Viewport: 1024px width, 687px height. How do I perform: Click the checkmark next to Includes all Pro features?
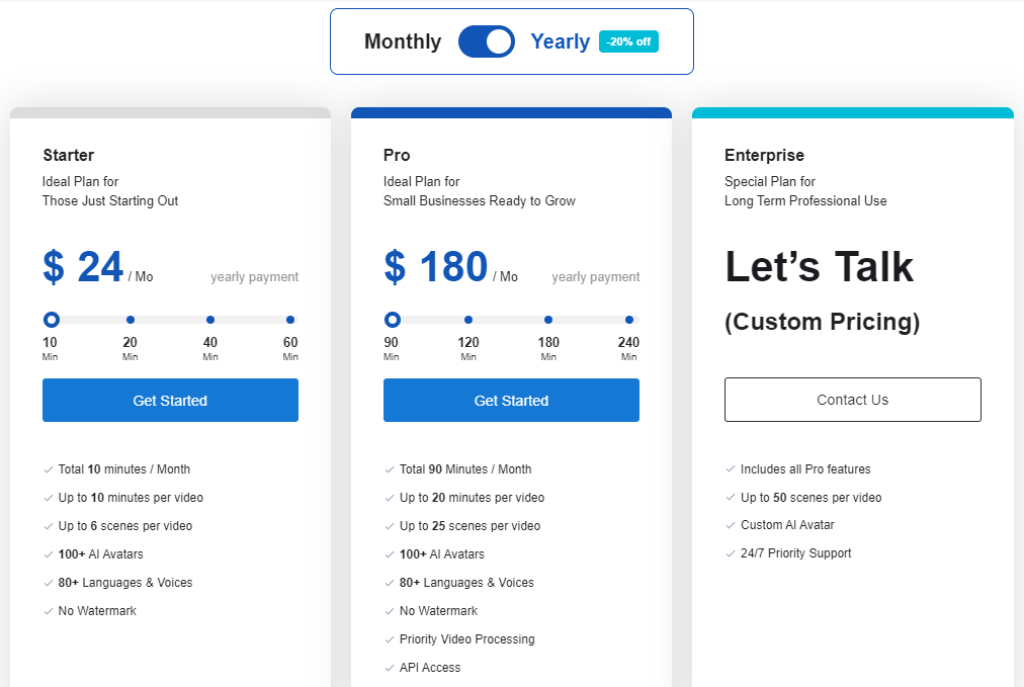tap(731, 469)
